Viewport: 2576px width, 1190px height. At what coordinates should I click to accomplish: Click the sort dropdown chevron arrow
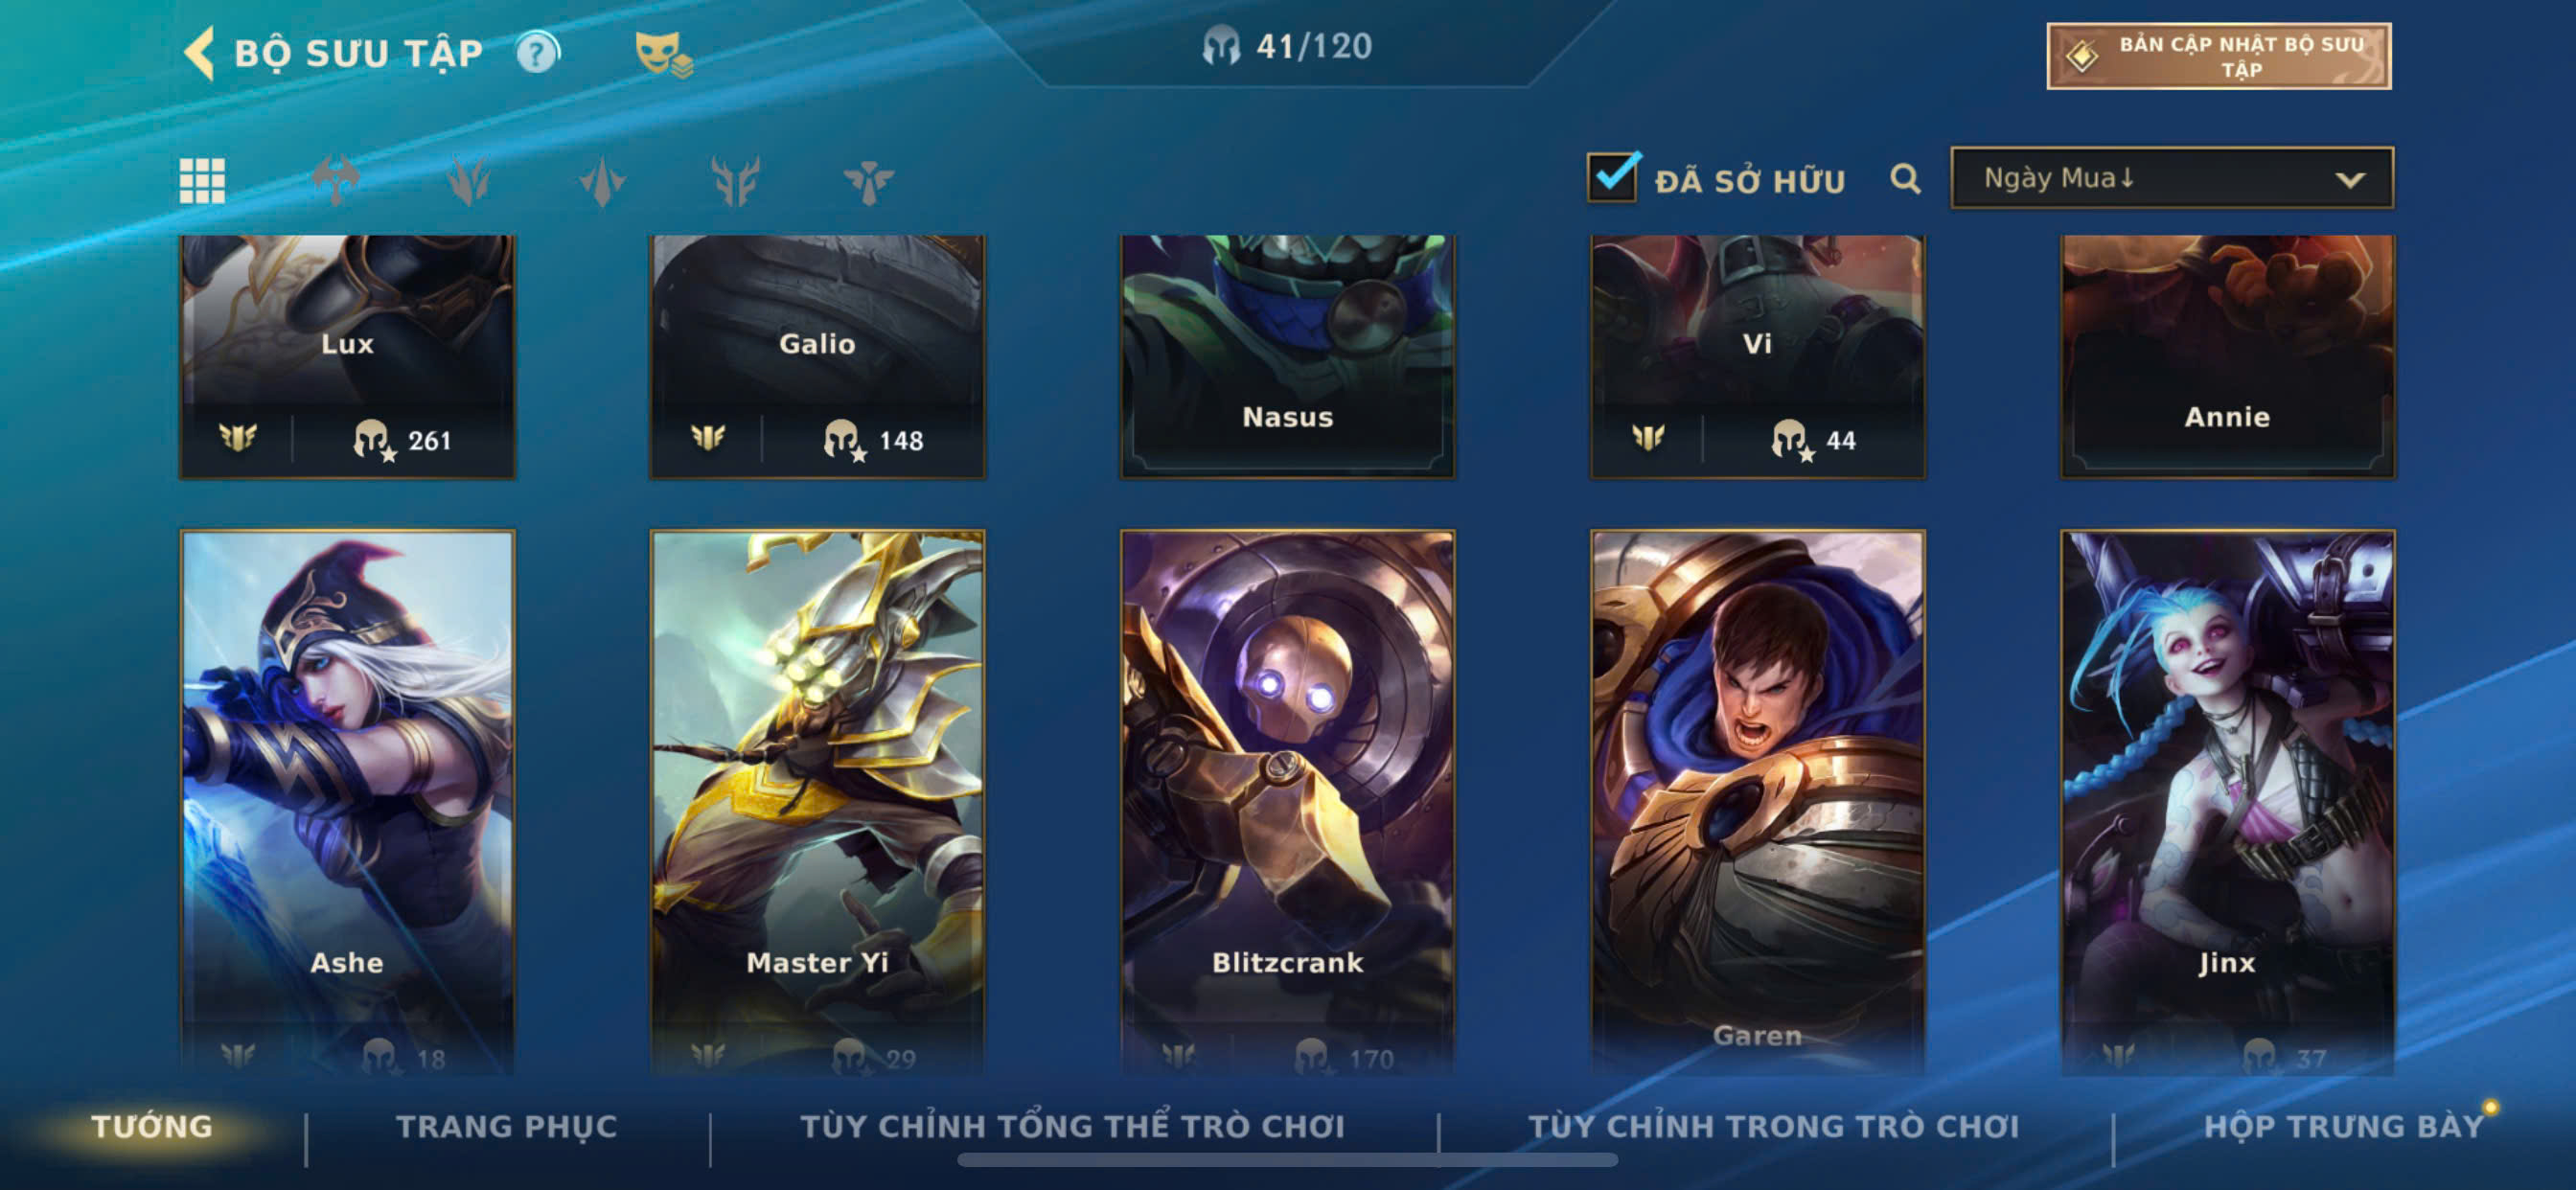(x=2349, y=180)
